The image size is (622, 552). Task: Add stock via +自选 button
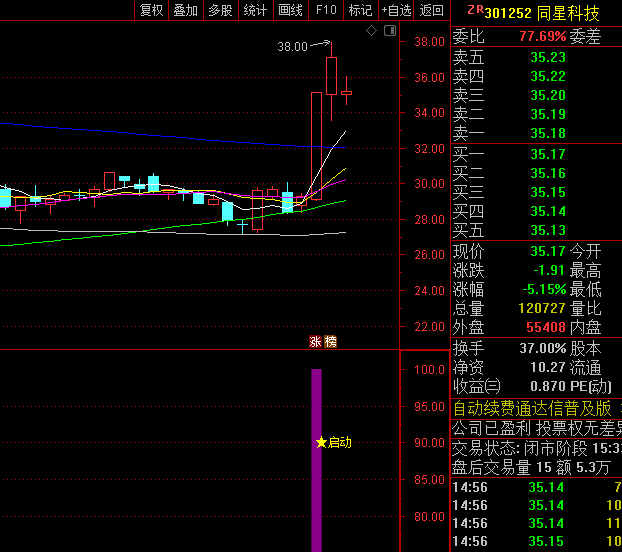(396, 10)
